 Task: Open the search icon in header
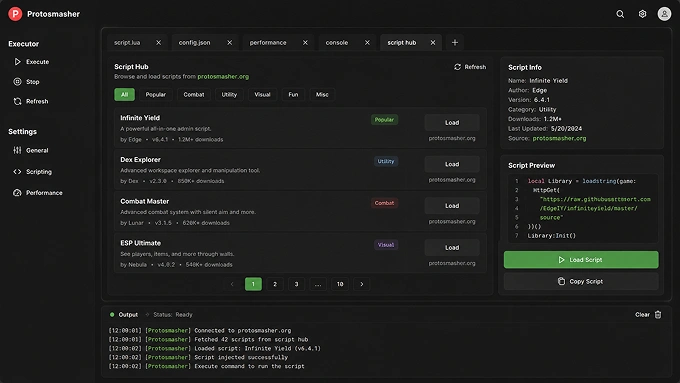pos(620,14)
